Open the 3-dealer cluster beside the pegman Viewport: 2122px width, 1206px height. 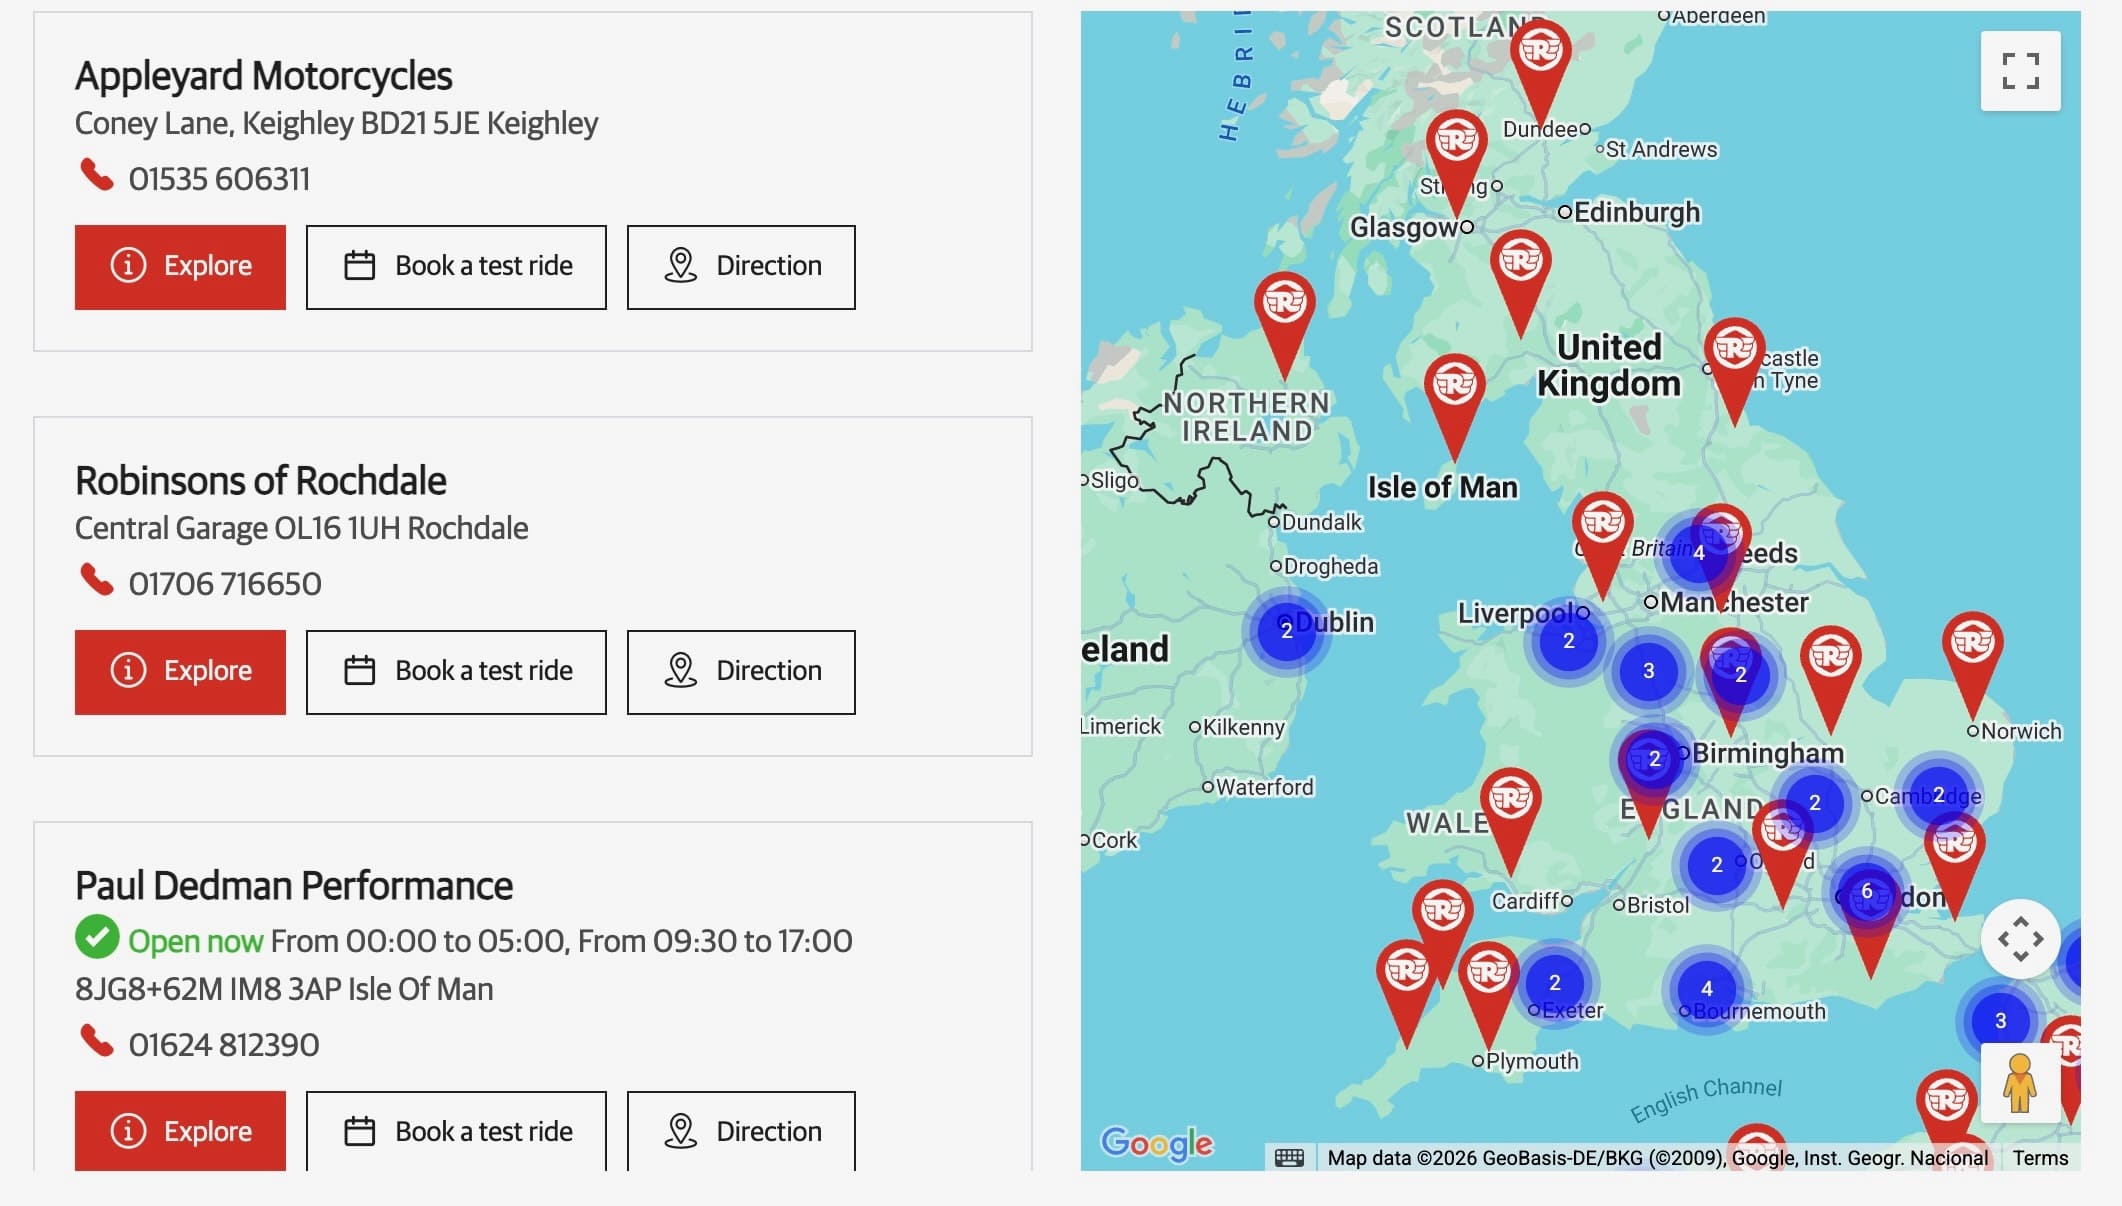tap(2000, 1021)
